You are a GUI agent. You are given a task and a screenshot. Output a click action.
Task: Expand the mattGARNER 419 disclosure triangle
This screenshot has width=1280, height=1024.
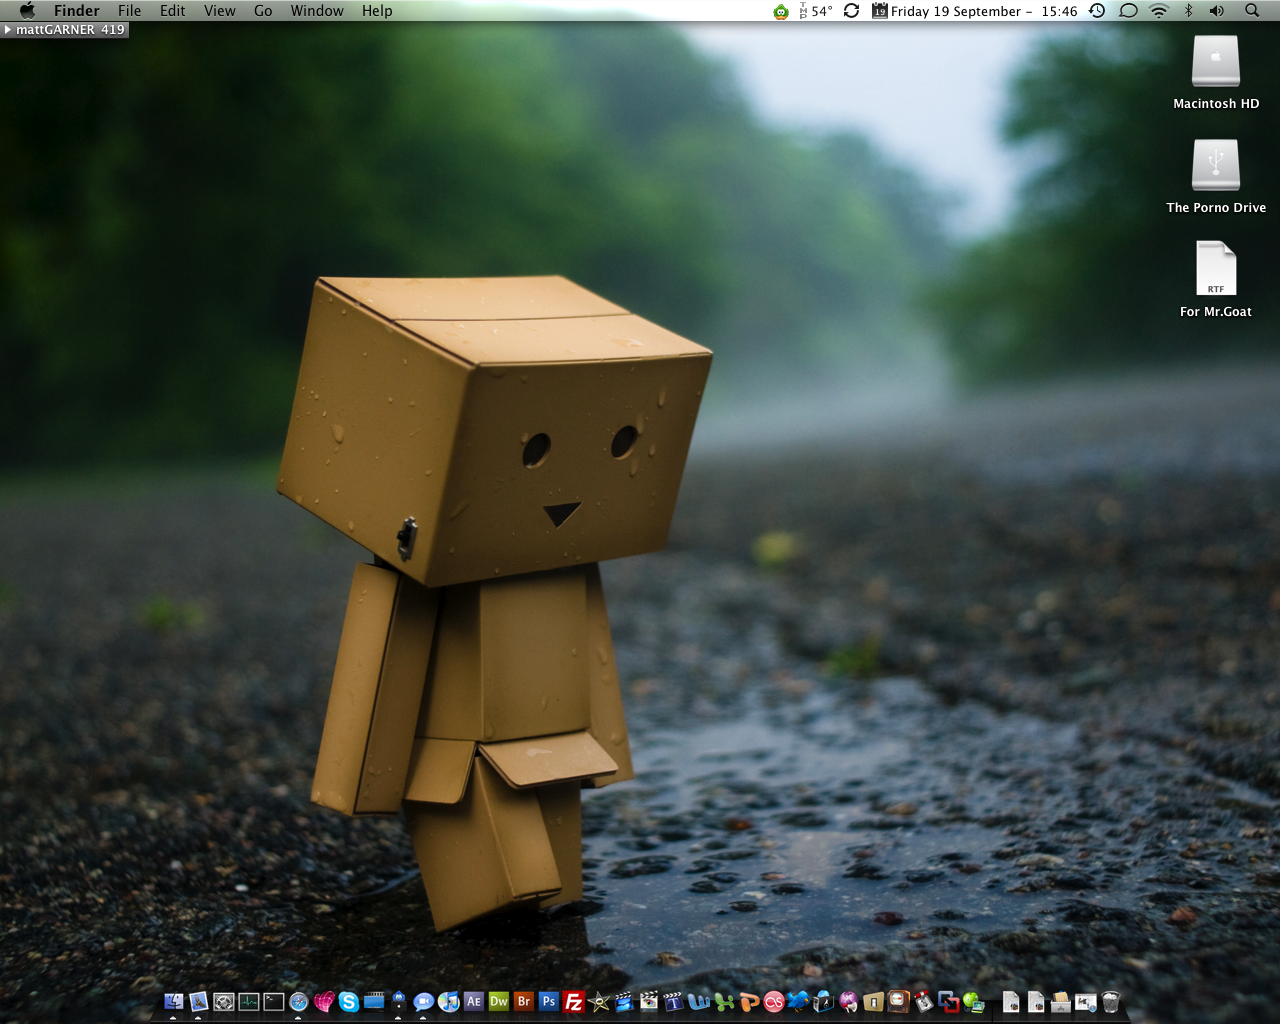point(8,30)
